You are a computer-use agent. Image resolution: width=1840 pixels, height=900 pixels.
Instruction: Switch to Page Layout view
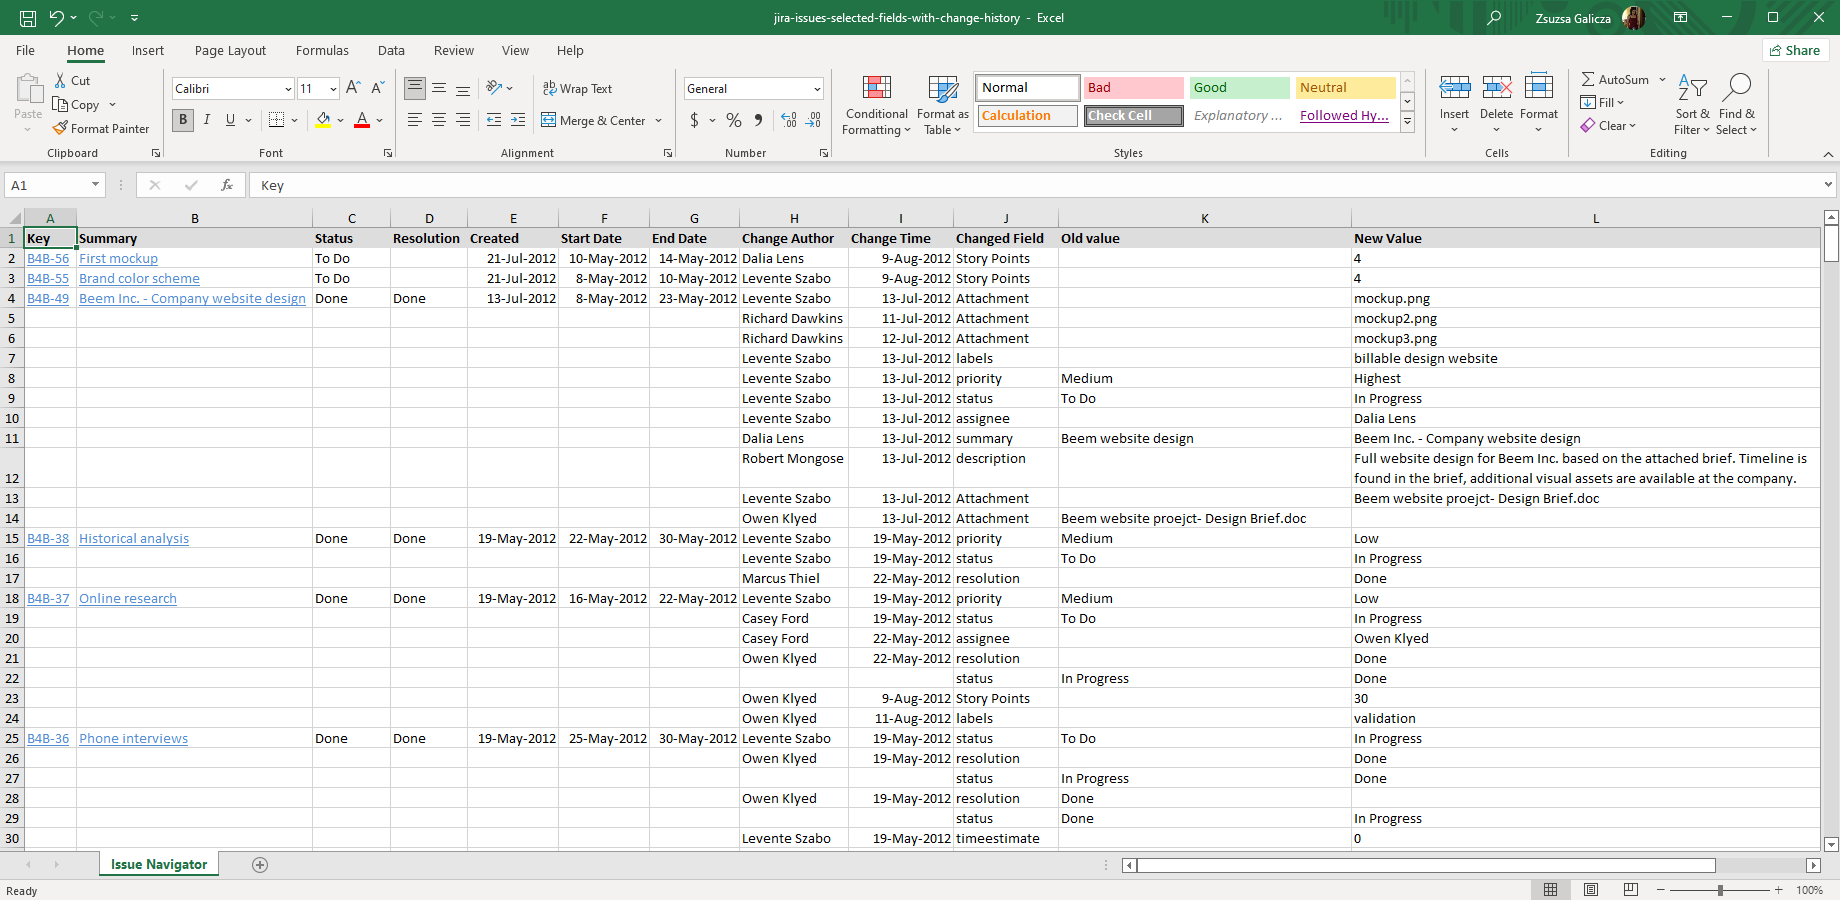tap(1591, 889)
